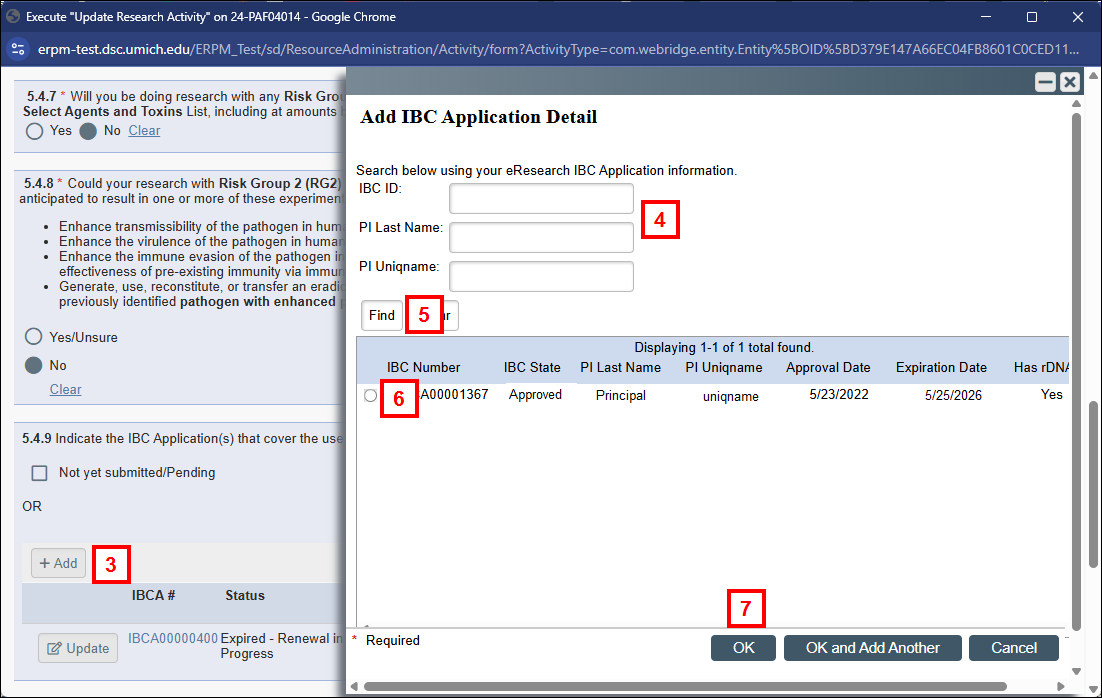Click the Find button to search
Image resolution: width=1102 pixels, height=698 pixels.
tap(381, 314)
